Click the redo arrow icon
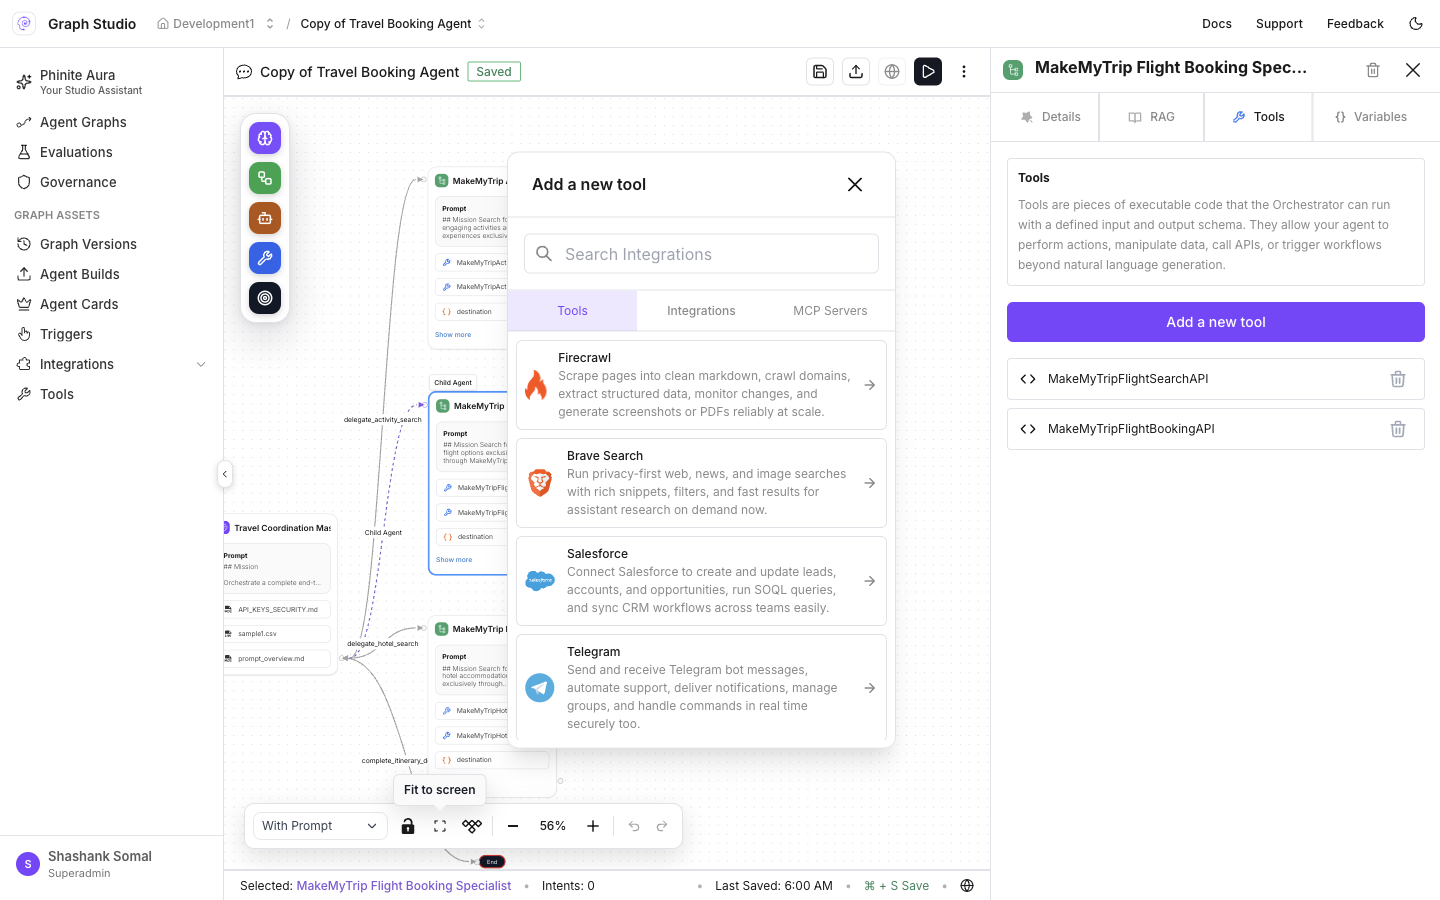Viewport: 1440px width, 900px height. point(662,826)
